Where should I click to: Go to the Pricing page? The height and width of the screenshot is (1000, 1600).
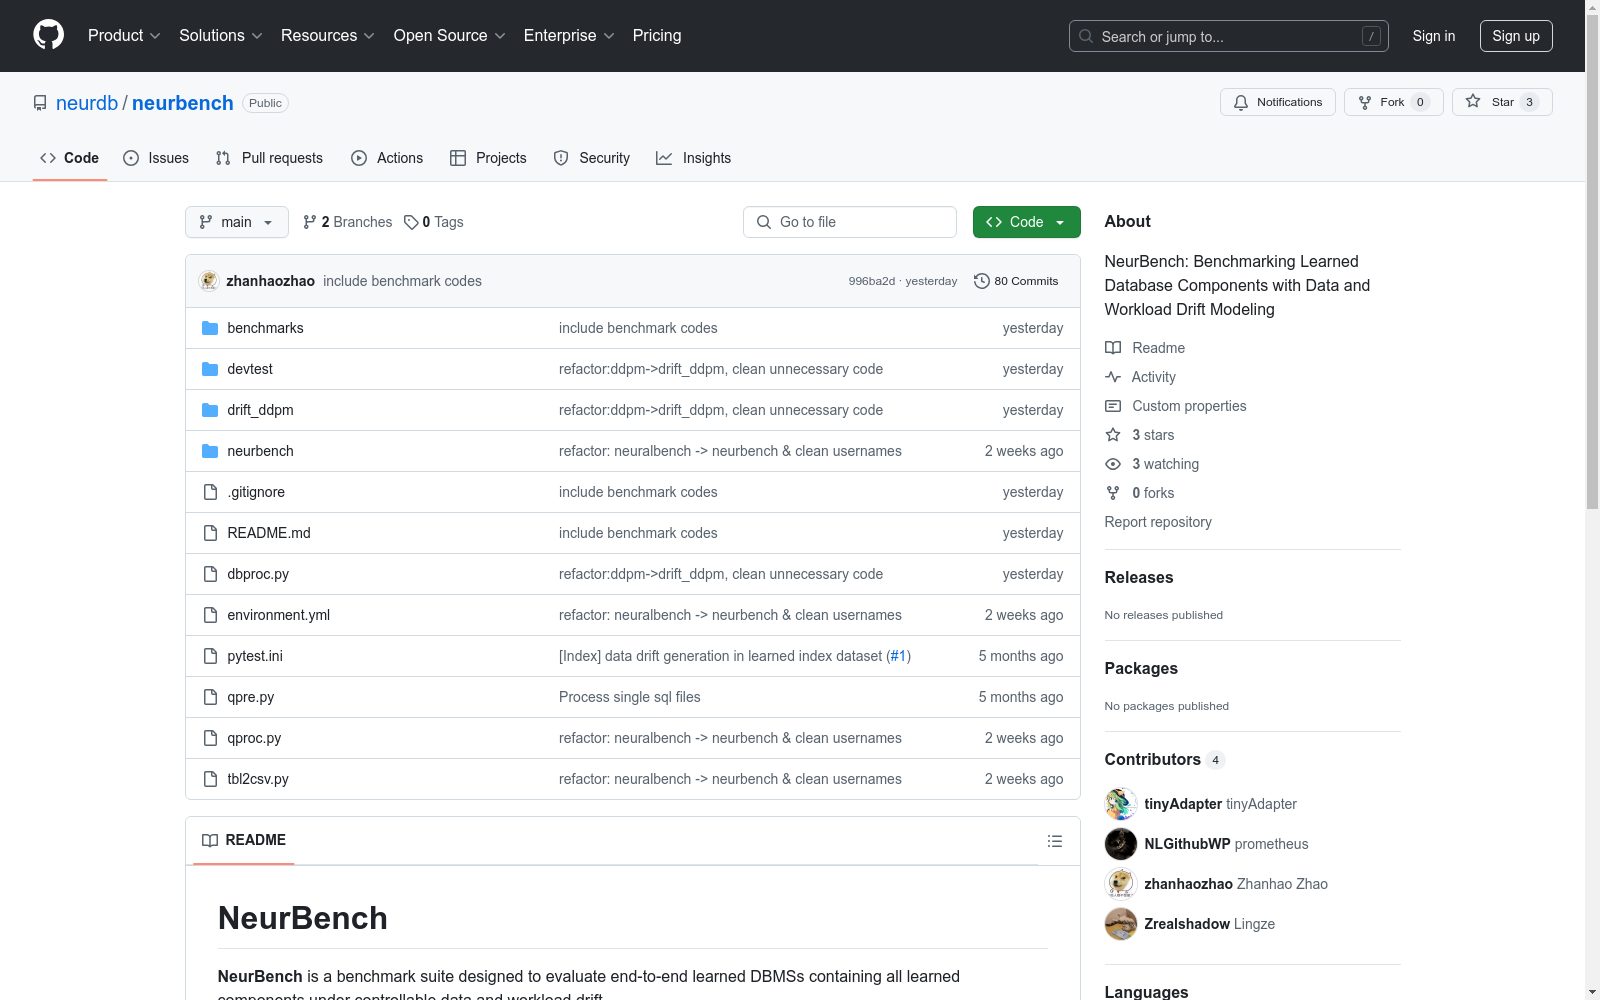(657, 35)
